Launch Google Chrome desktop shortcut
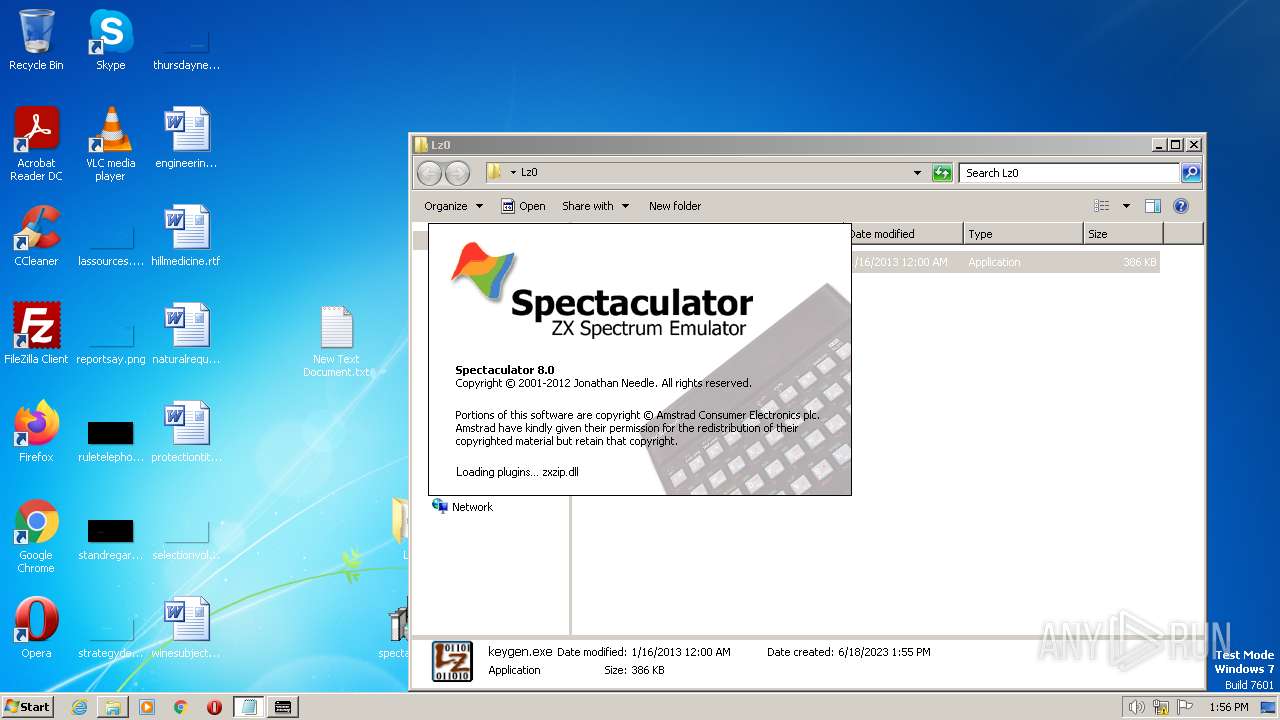This screenshot has width=1280, height=720. tap(36, 536)
